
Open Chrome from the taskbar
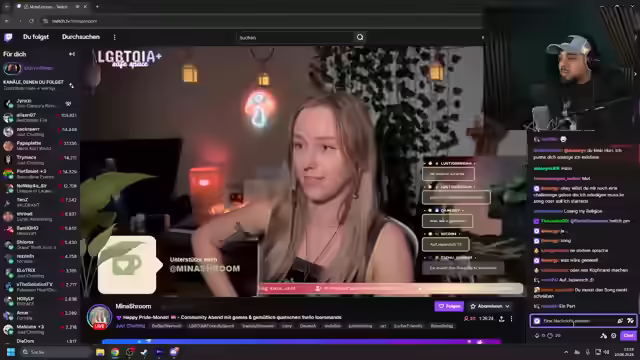(115, 352)
